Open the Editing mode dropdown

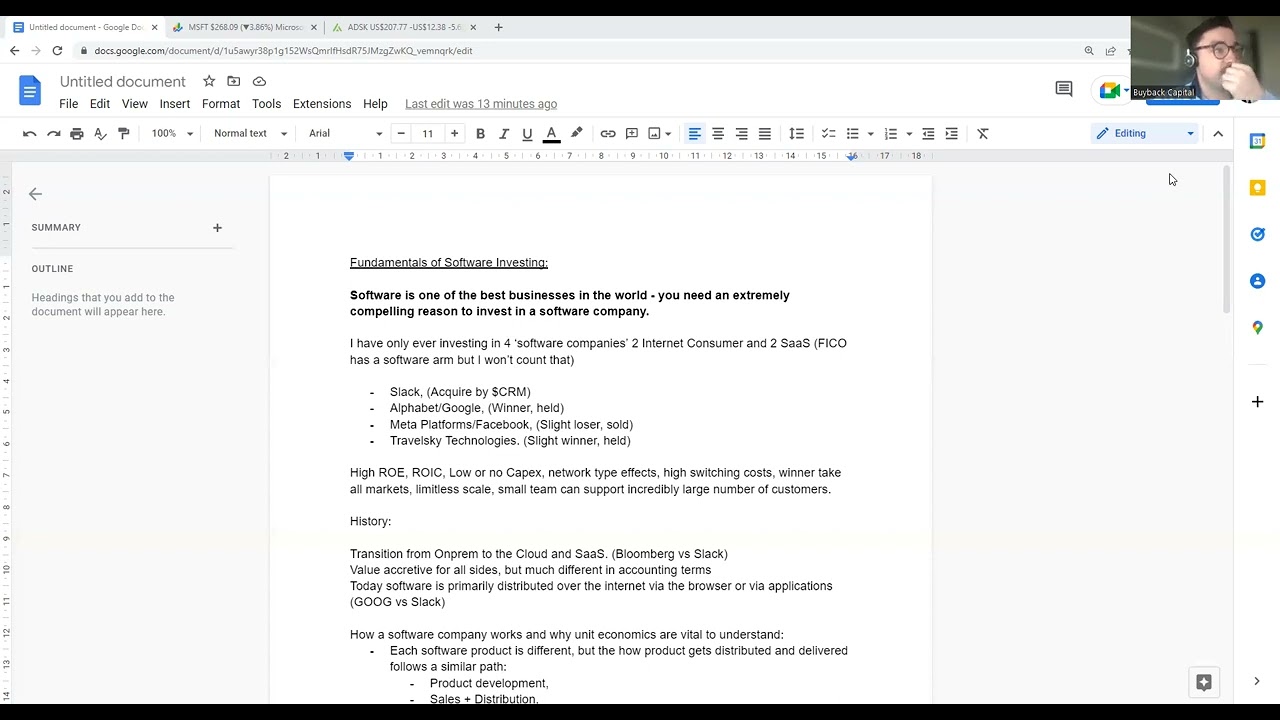pos(1145,133)
